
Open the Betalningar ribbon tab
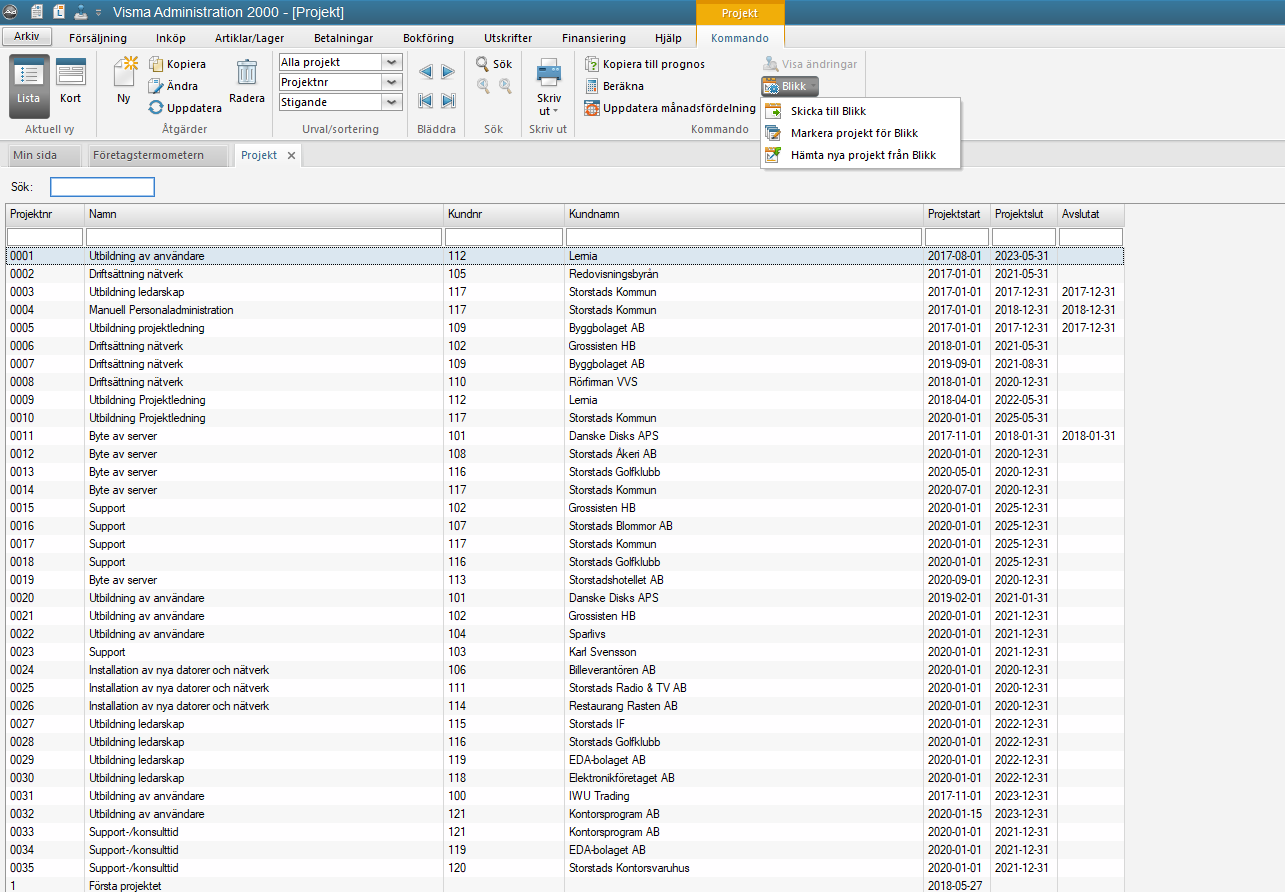(344, 38)
